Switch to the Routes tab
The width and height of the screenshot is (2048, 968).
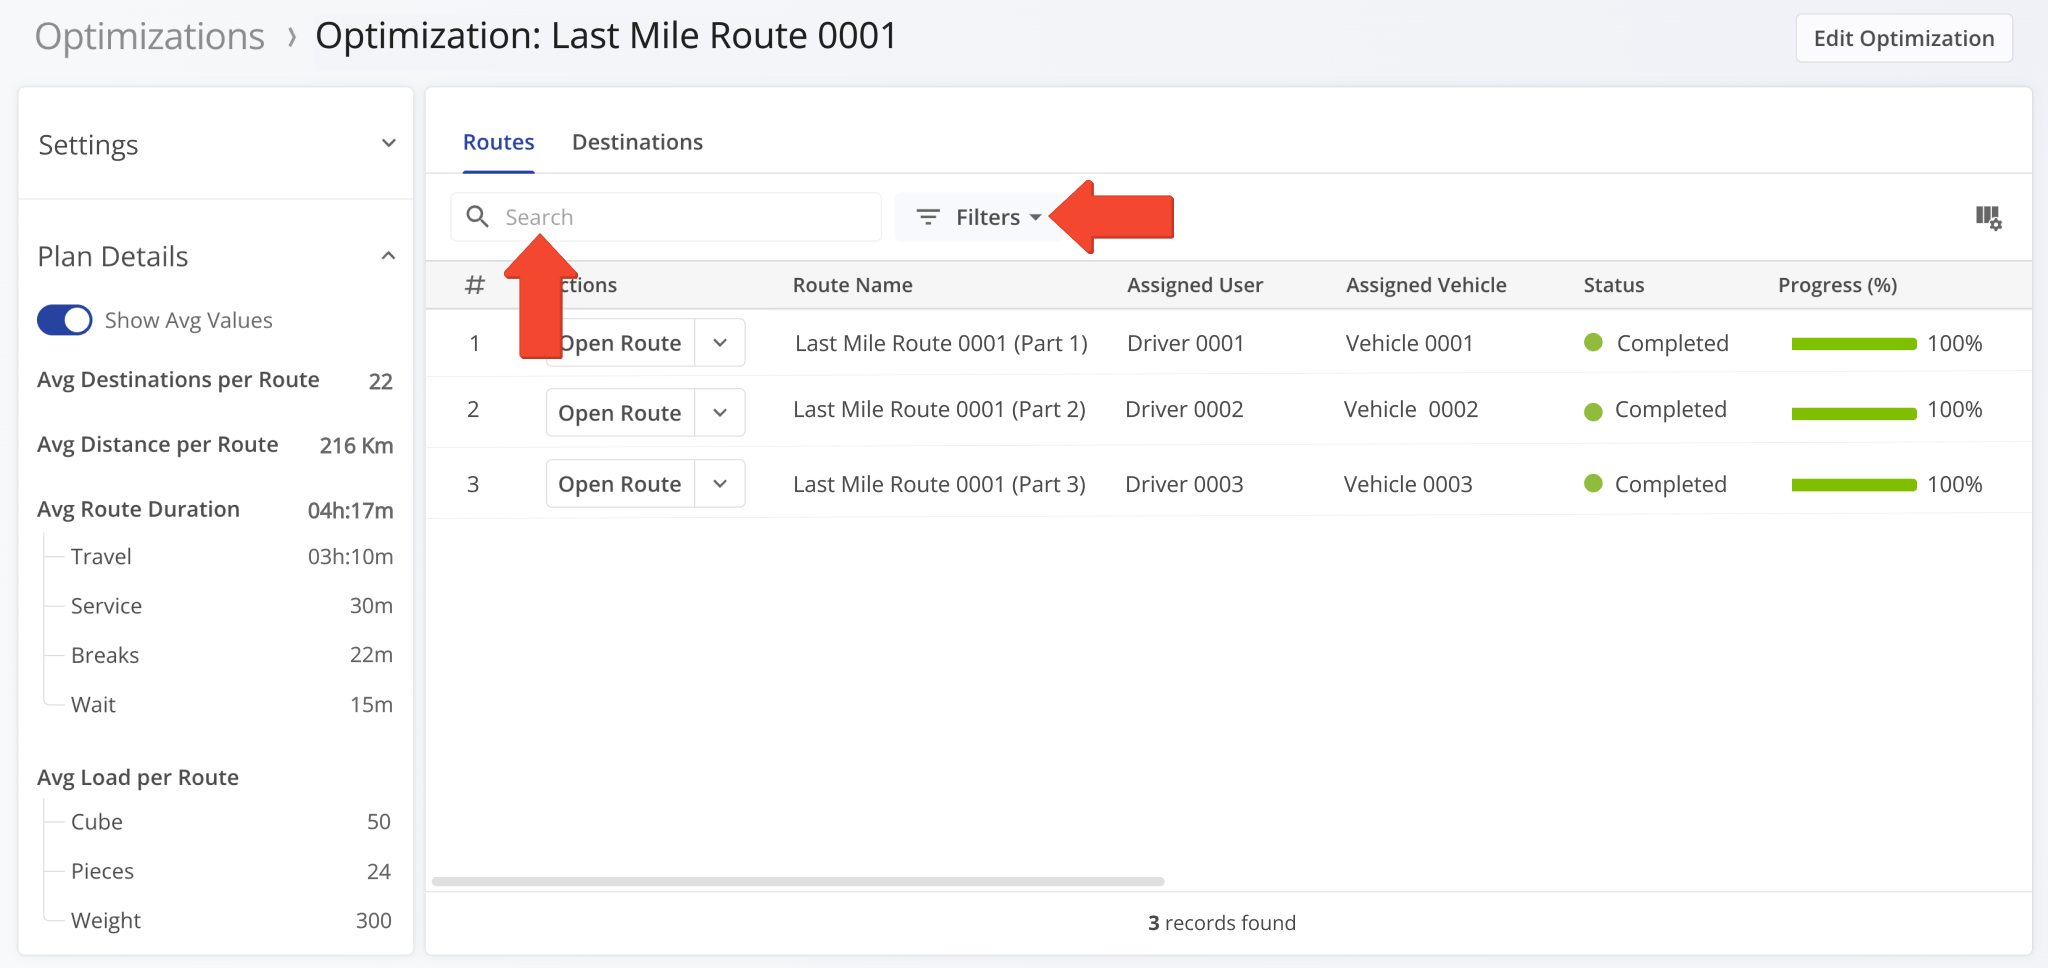pyautogui.click(x=498, y=142)
